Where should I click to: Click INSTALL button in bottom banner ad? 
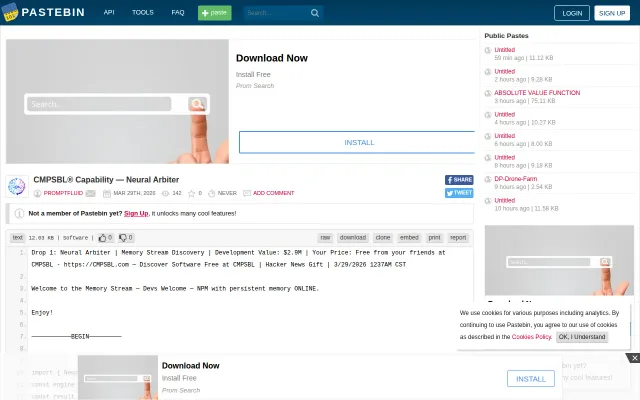tap(531, 379)
